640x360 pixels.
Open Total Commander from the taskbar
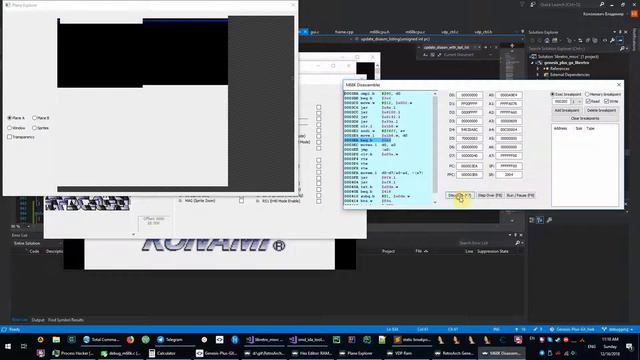(x=101, y=340)
